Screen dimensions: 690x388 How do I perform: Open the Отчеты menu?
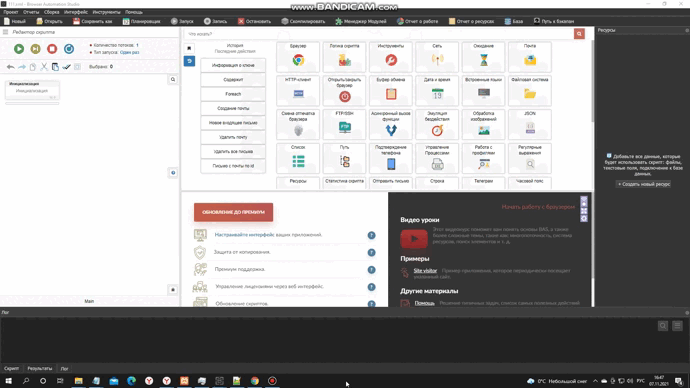tap(31, 12)
